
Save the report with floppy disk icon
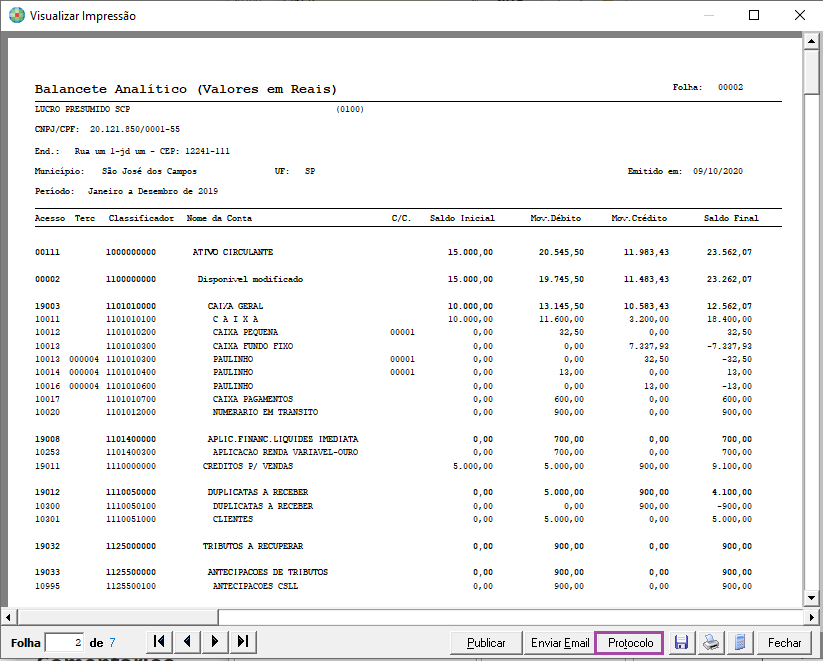[681, 642]
